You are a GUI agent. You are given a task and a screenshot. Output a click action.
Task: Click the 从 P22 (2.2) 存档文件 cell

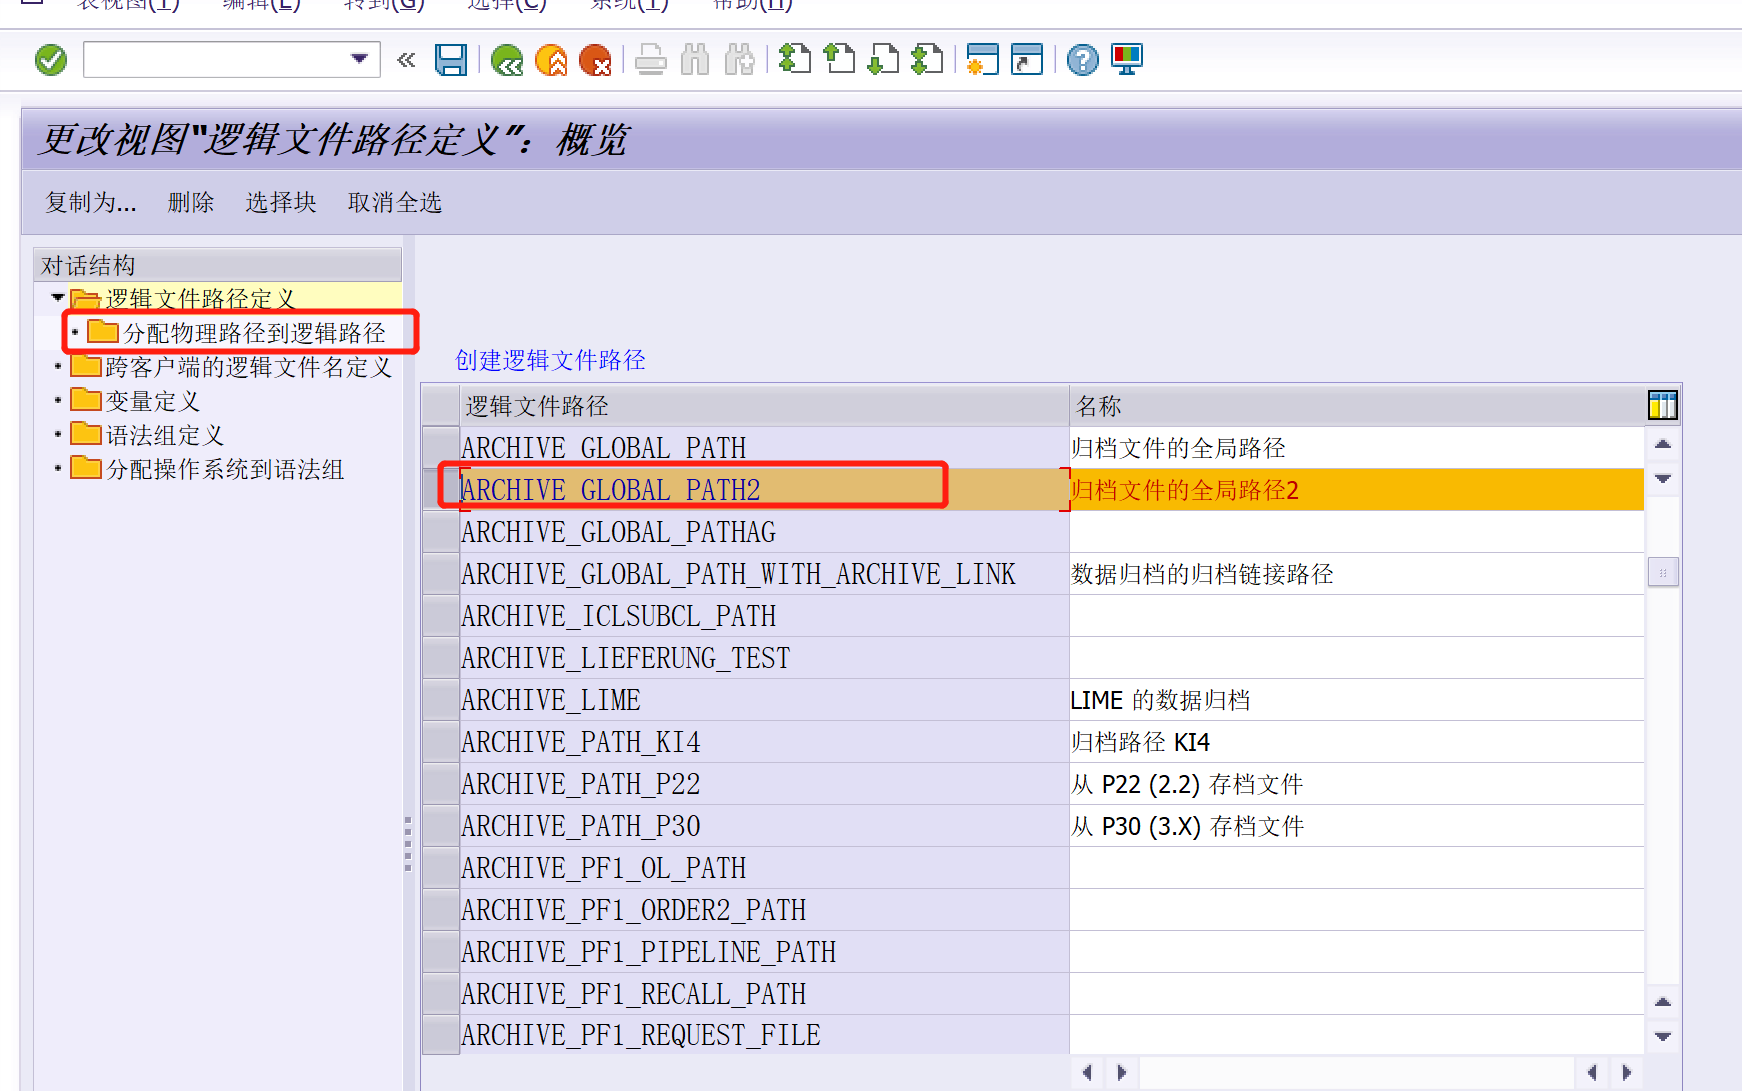(1357, 784)
